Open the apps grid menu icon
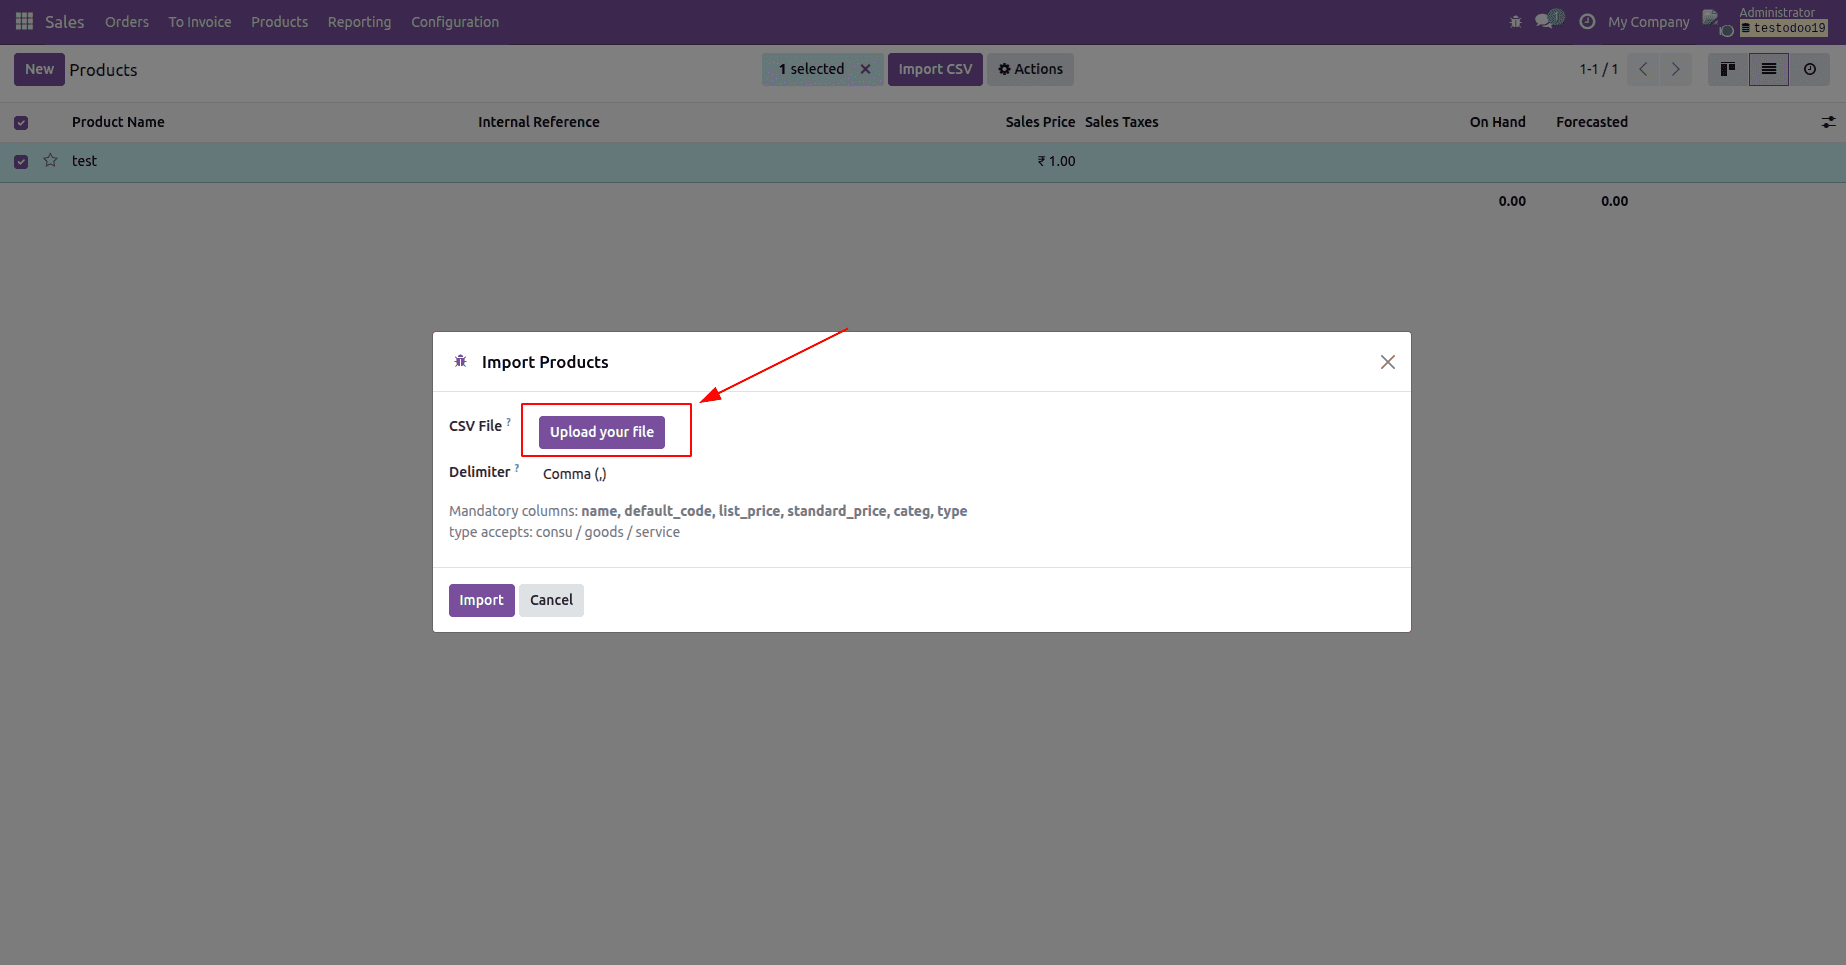Image resolution: width=1846 pixels, height=965 pixels. coord(24,21)
